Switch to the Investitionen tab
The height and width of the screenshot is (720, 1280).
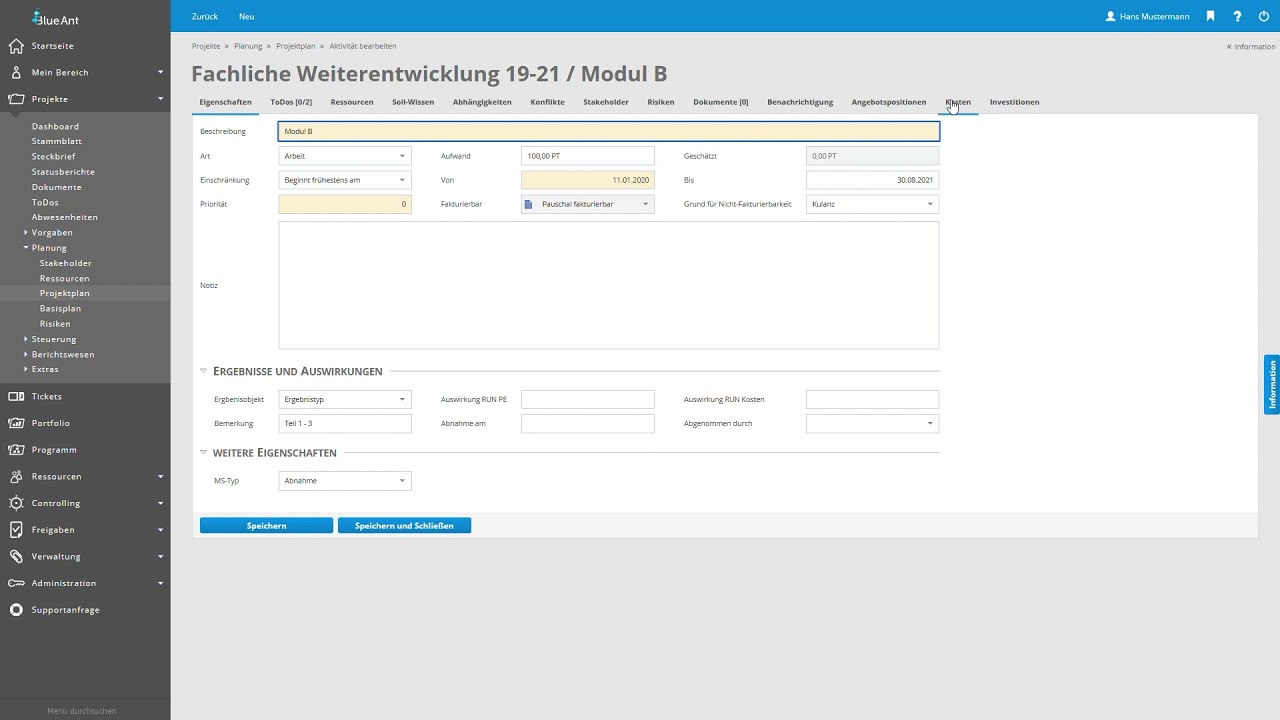[1014, 102]
